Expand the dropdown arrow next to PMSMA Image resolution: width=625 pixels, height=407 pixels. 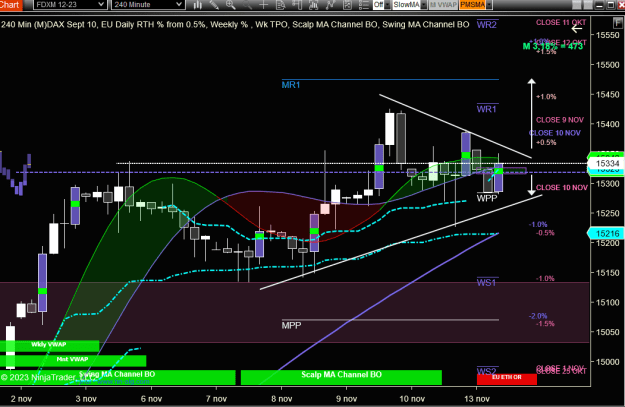489,5
